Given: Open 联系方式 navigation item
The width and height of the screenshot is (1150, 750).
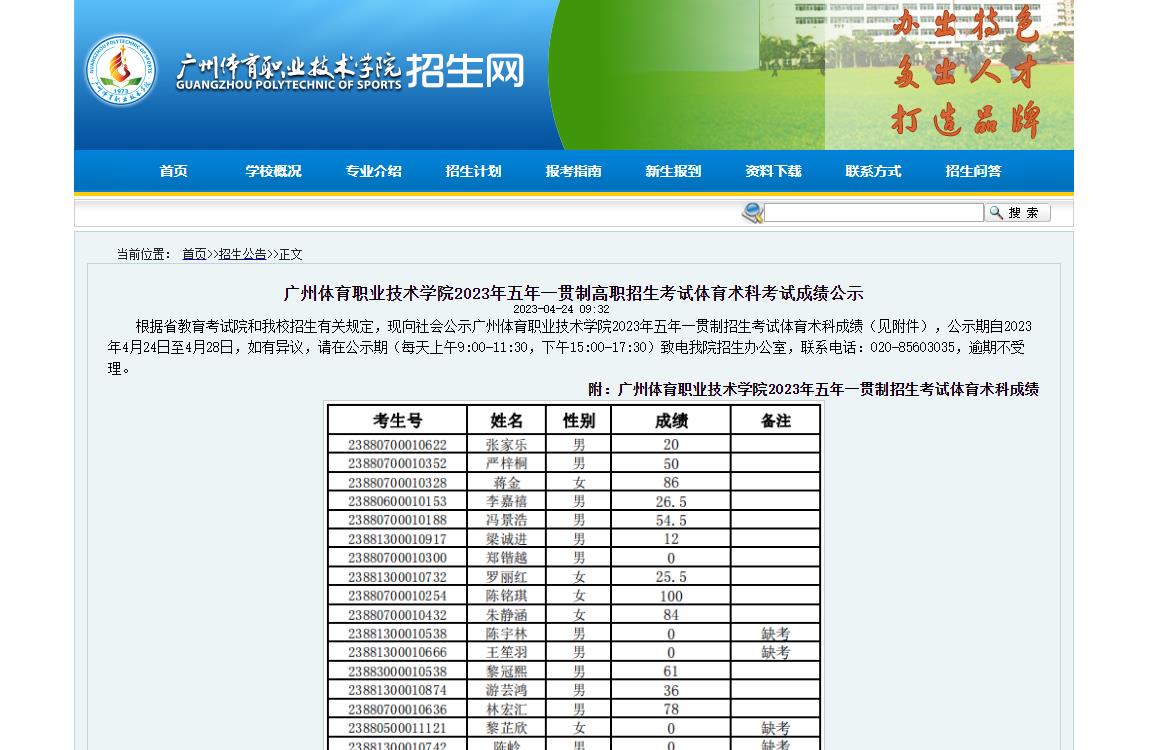Looking at the screenshot, I should tap(873, 171).
